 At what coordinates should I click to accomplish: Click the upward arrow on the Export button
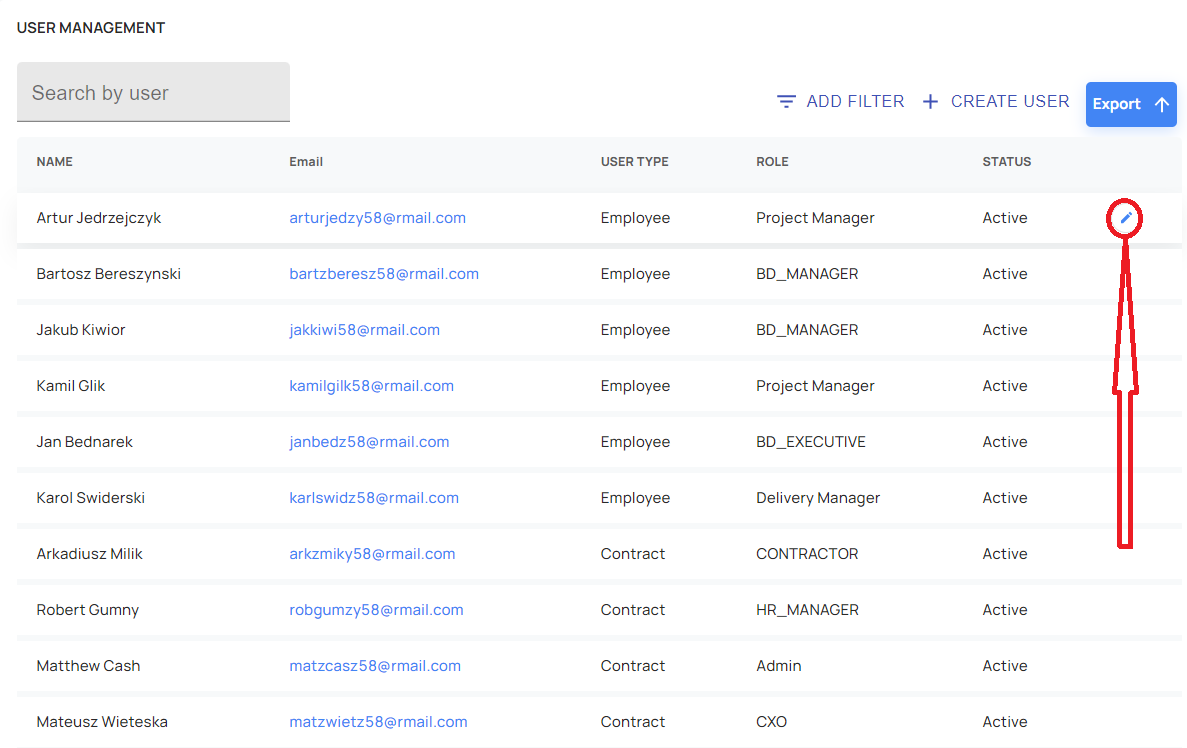tap(1162, 104)
